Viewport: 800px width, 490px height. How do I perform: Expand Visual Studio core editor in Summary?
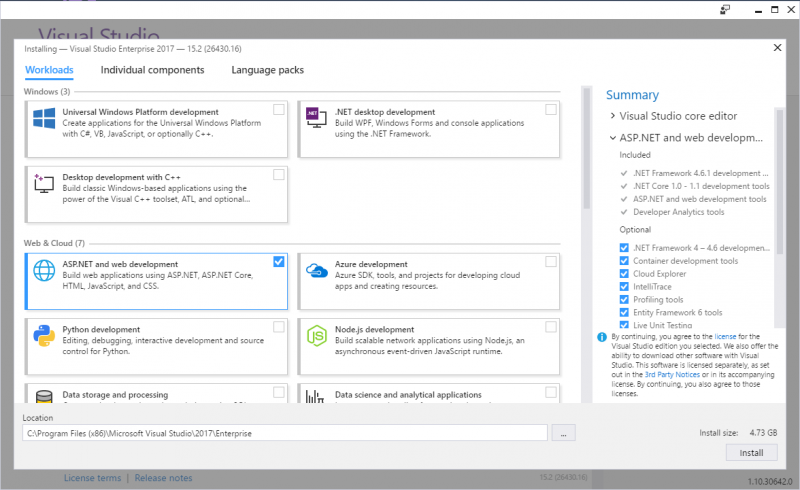[x=613, y=116]
